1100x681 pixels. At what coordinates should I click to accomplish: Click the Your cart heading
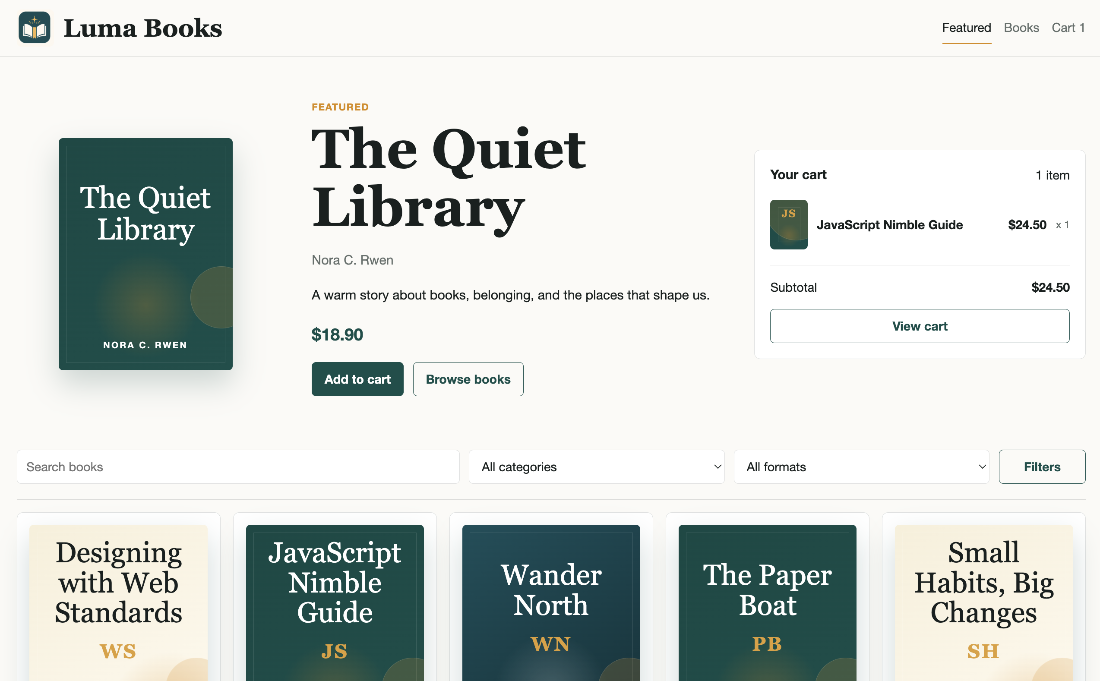click(798, 175)
